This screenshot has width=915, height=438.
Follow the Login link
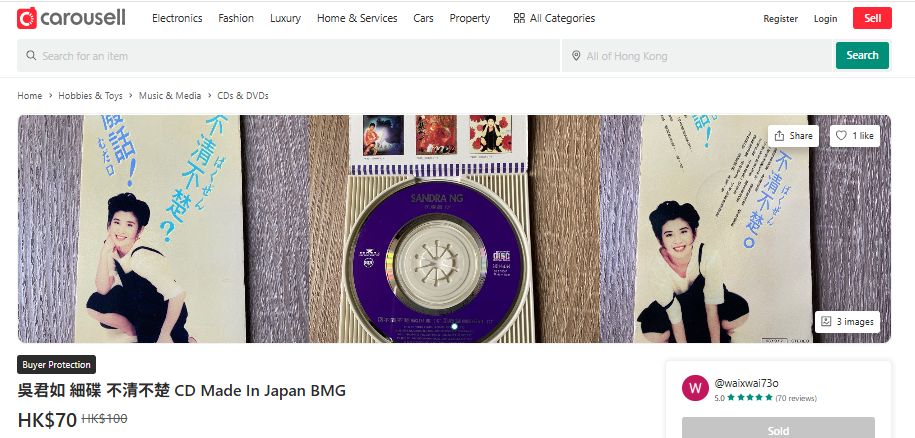(x=825, y=19)
